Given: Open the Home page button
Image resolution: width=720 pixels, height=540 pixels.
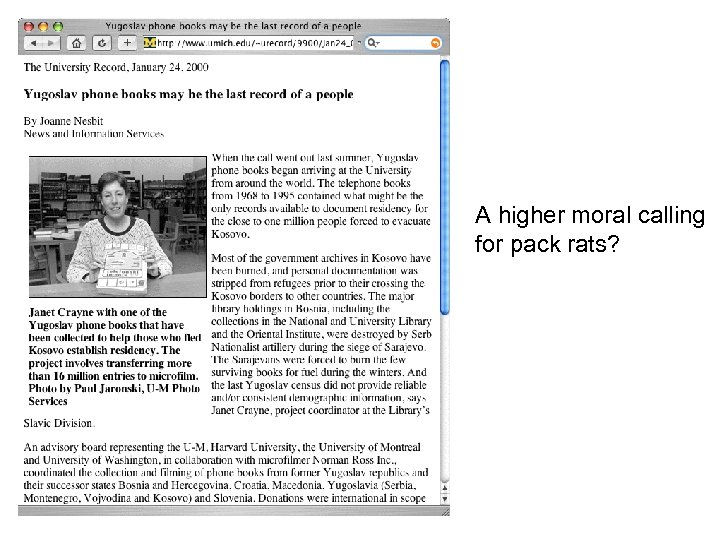Looking at the screenshot, I should (77, 43).
